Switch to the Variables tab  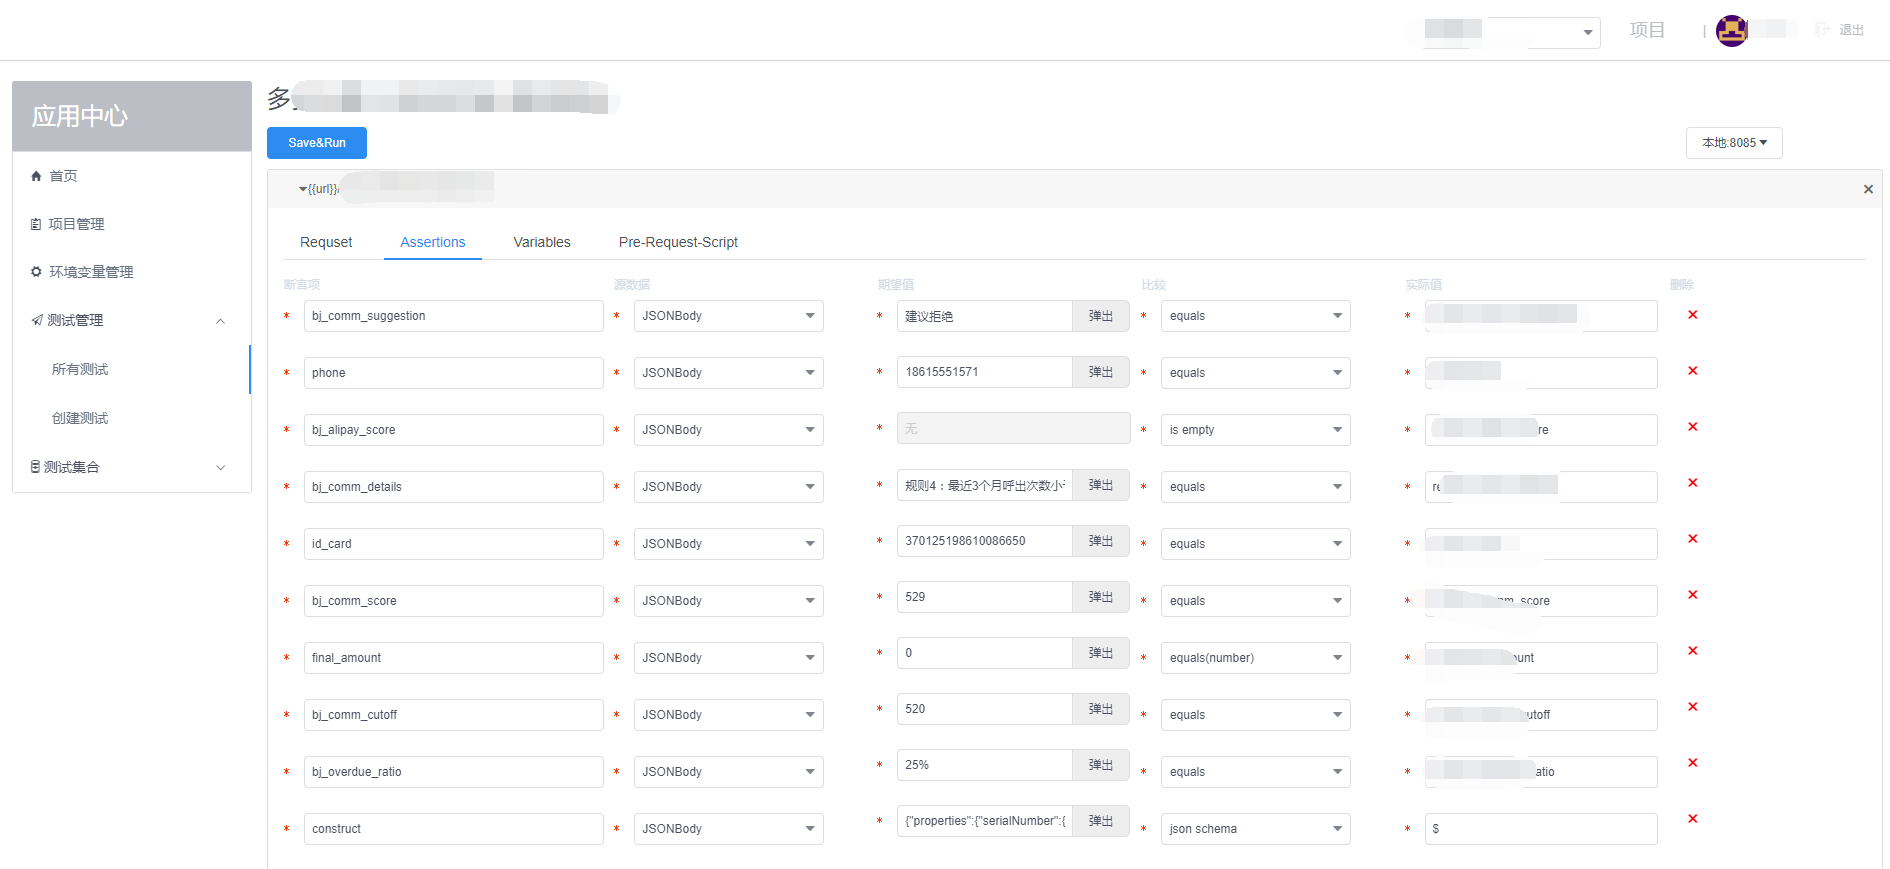point(542,242)
